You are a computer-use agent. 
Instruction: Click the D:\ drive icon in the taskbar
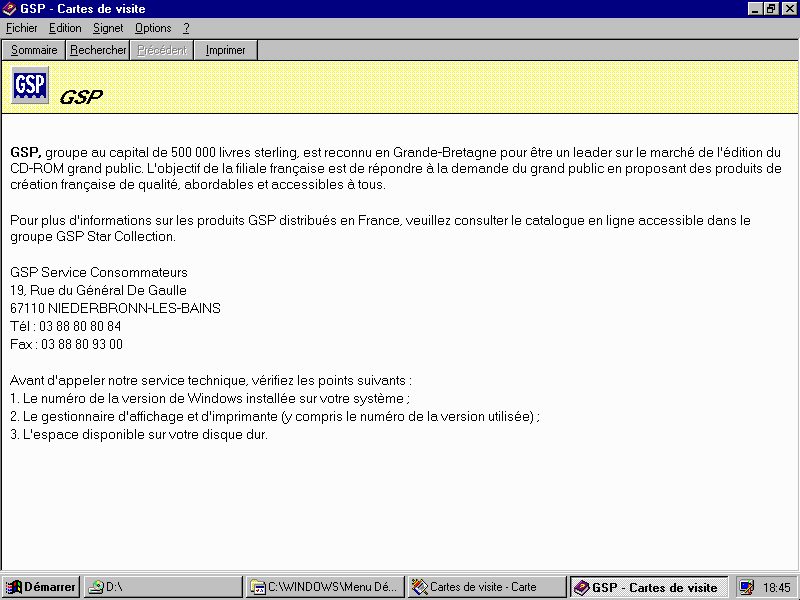[x=96, y=587]
